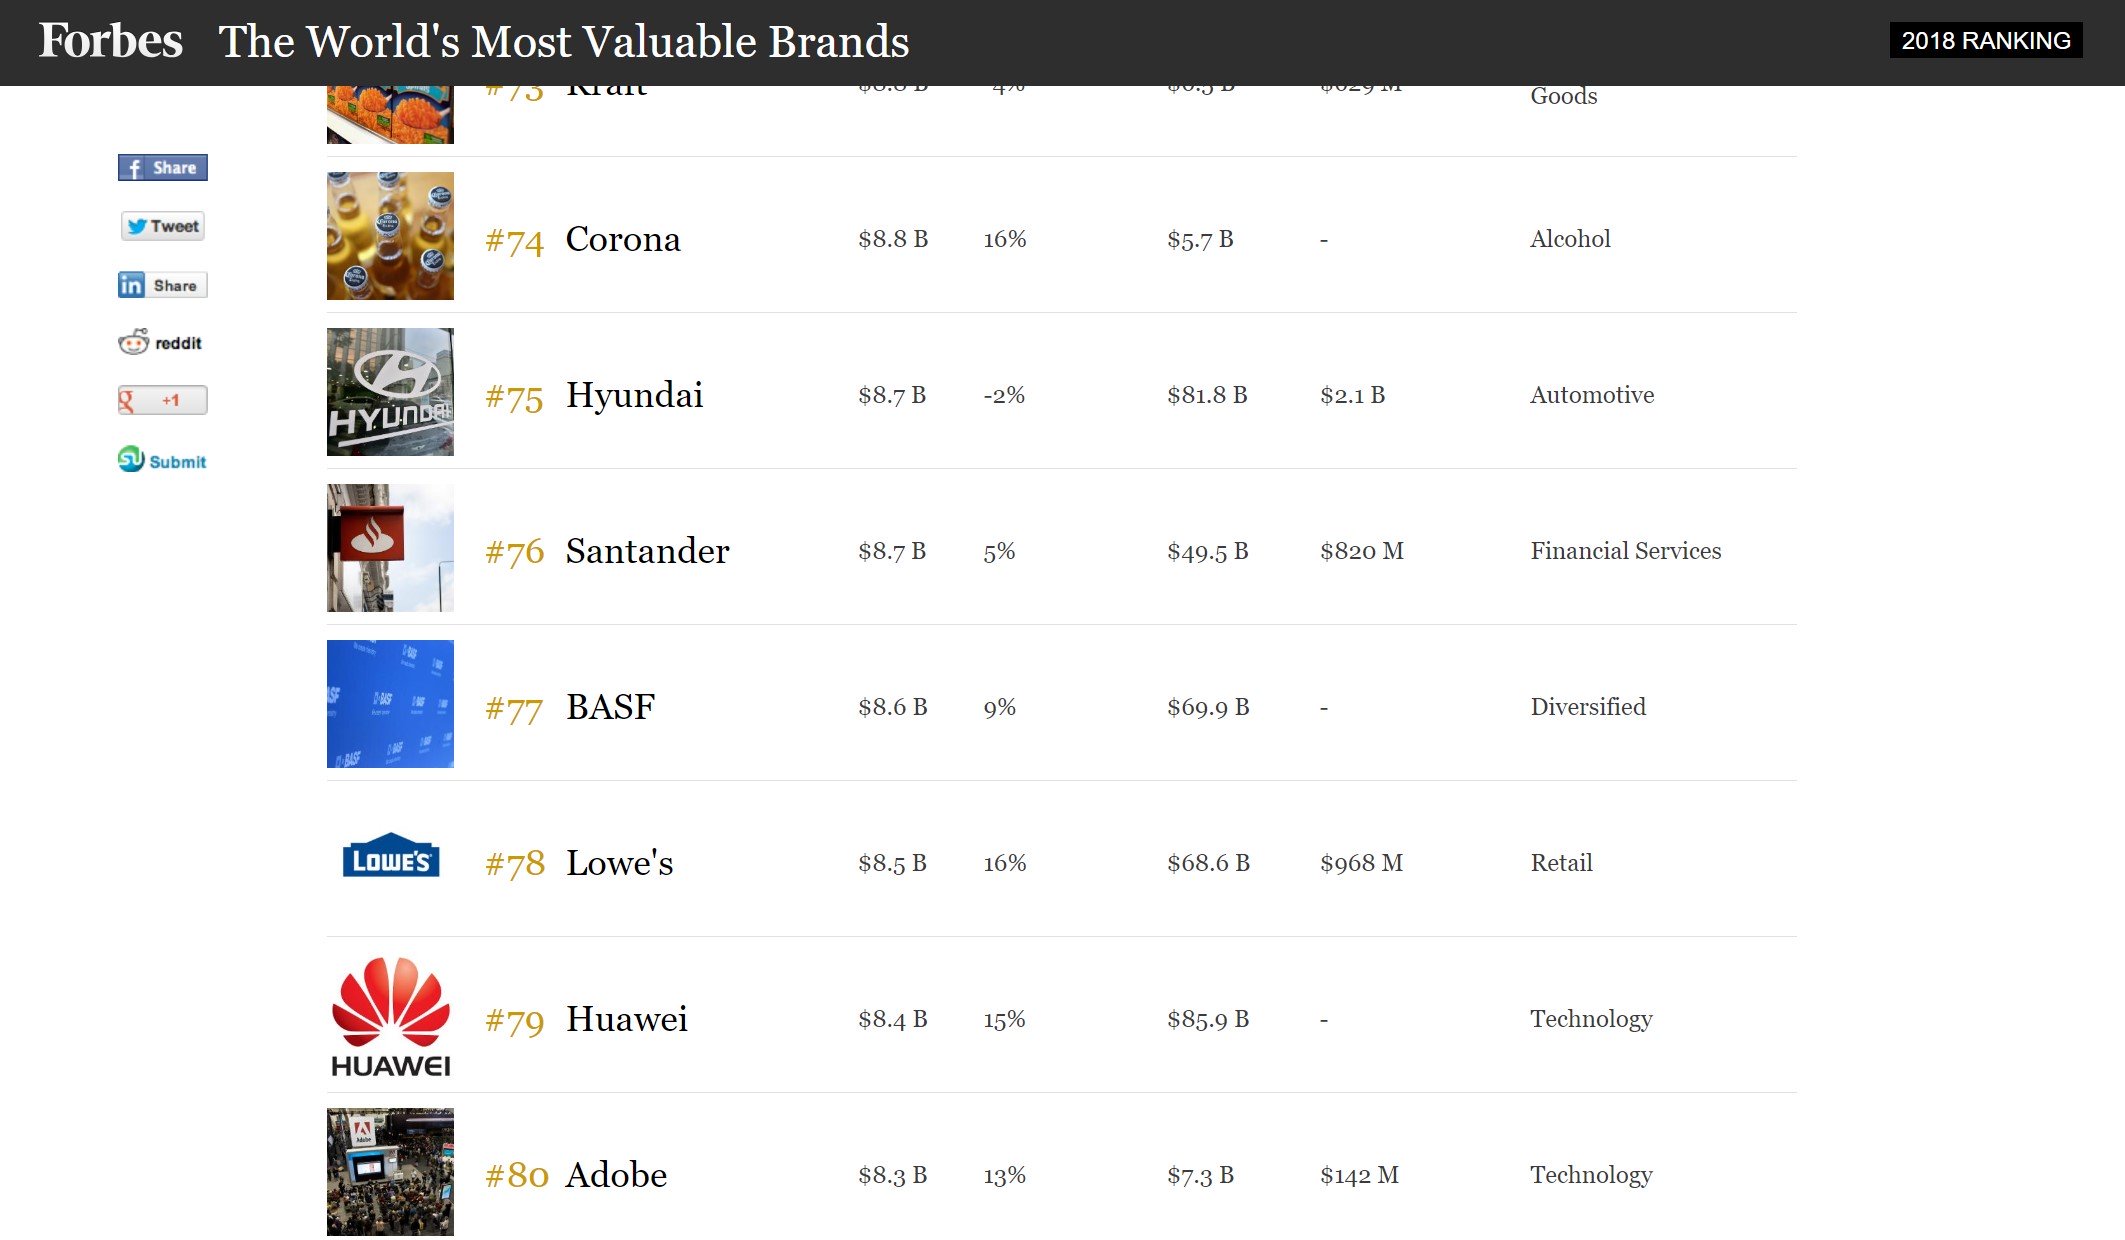Click the Huawei logo thumbnail
This screenshot has height=1240, width=2125.
click(x=390, y=1016)
